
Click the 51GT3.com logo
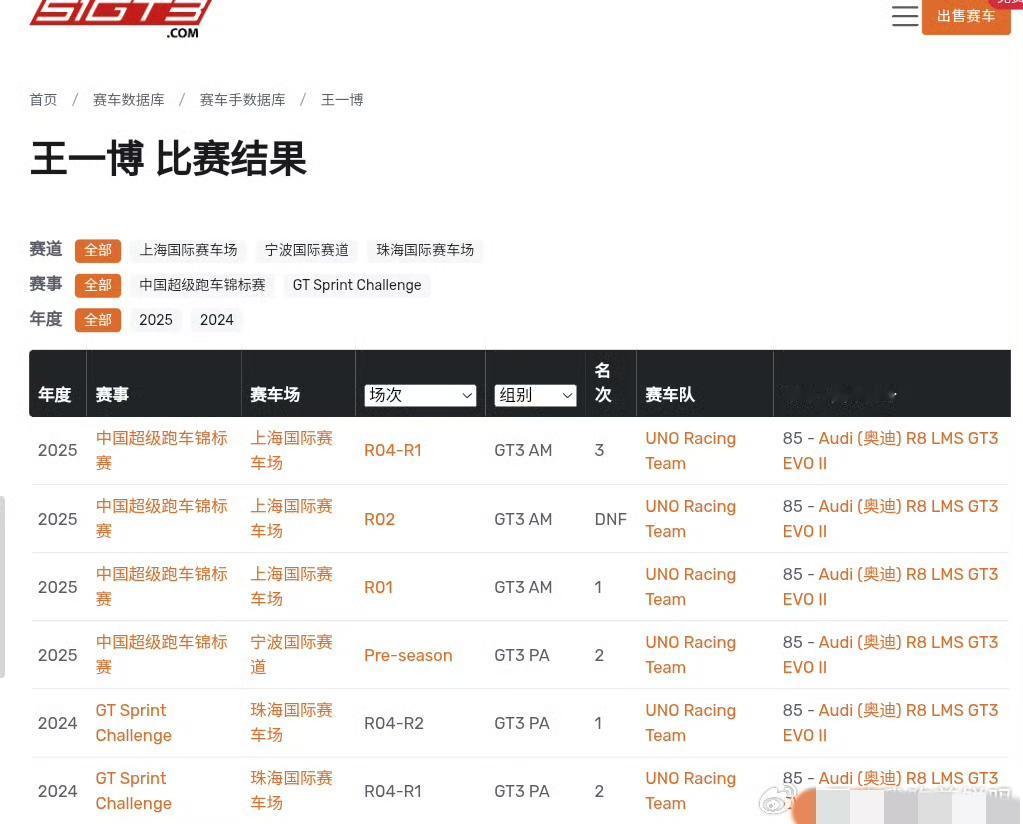tap(121, 19)
